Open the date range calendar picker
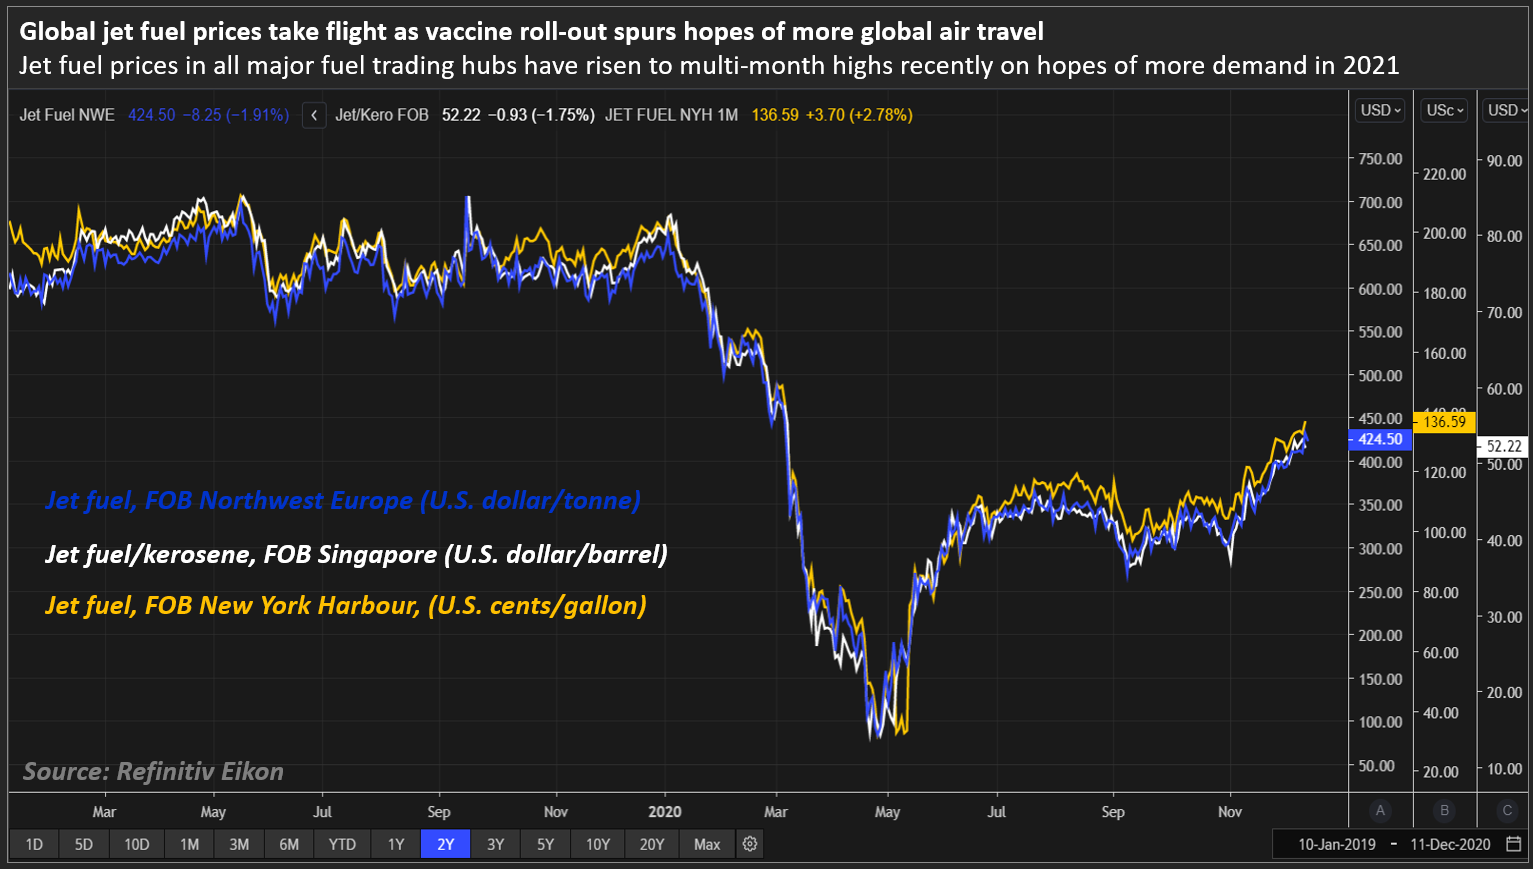 tap(1513, 844)
